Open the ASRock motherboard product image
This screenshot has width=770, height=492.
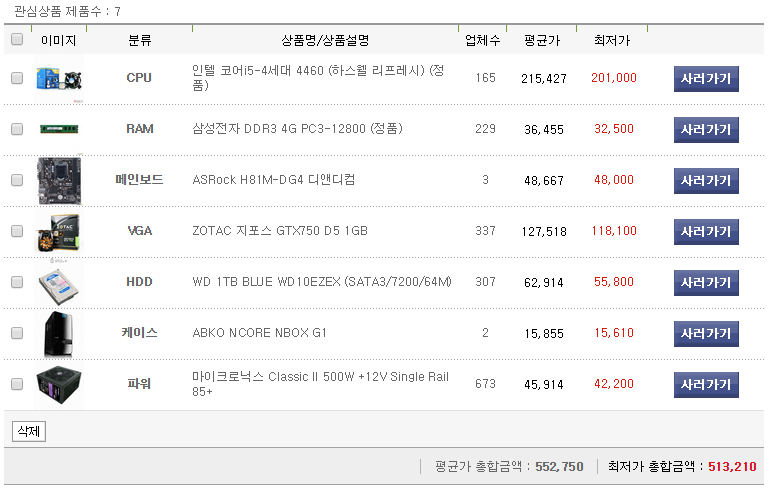tap(58, 180)
